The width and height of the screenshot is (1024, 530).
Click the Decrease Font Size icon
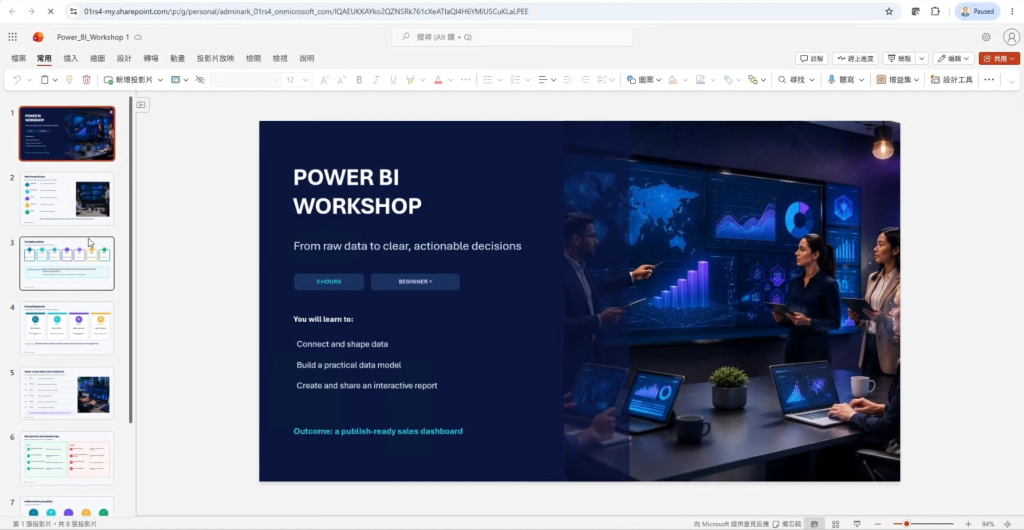tap(342, 80)
